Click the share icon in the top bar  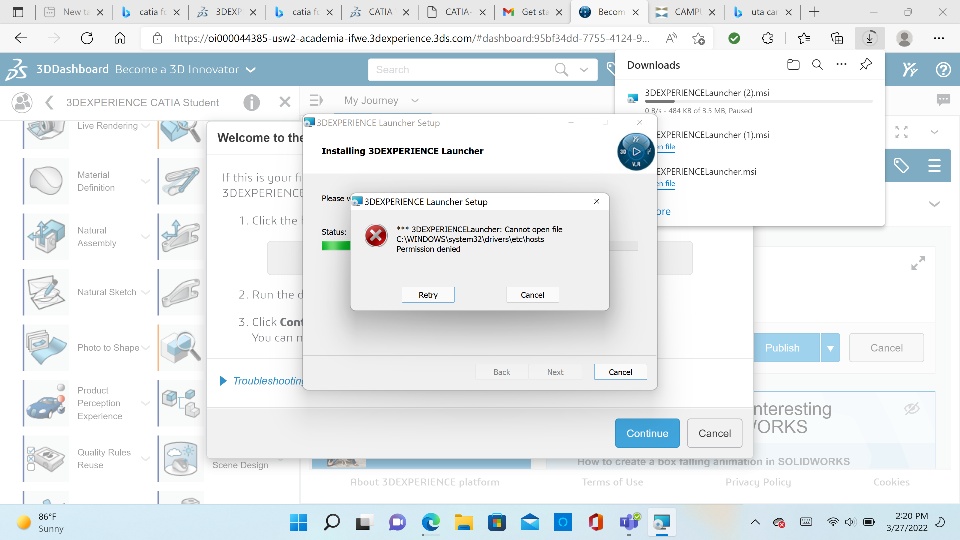910,70
